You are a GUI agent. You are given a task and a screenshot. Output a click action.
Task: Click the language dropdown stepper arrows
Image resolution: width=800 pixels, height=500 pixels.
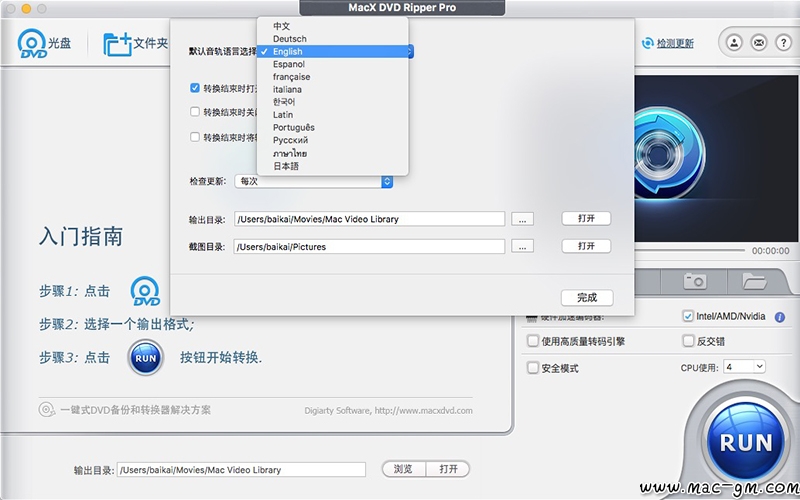click(x=411, y=51)
